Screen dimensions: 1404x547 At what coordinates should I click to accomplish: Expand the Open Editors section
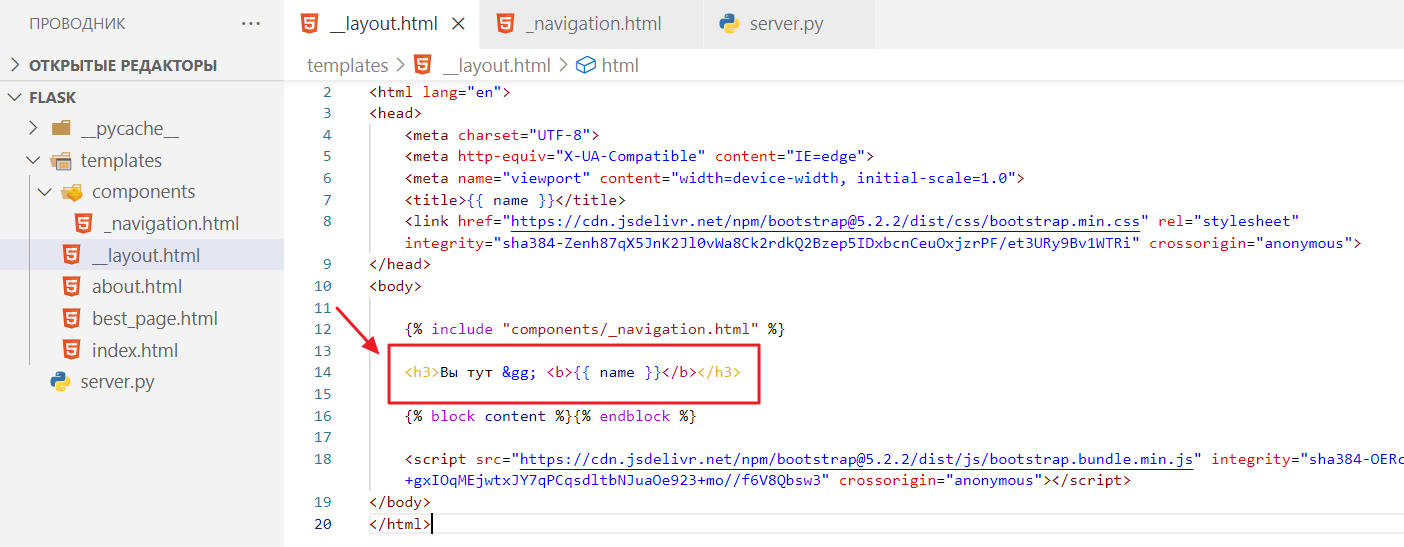(15, 65)
